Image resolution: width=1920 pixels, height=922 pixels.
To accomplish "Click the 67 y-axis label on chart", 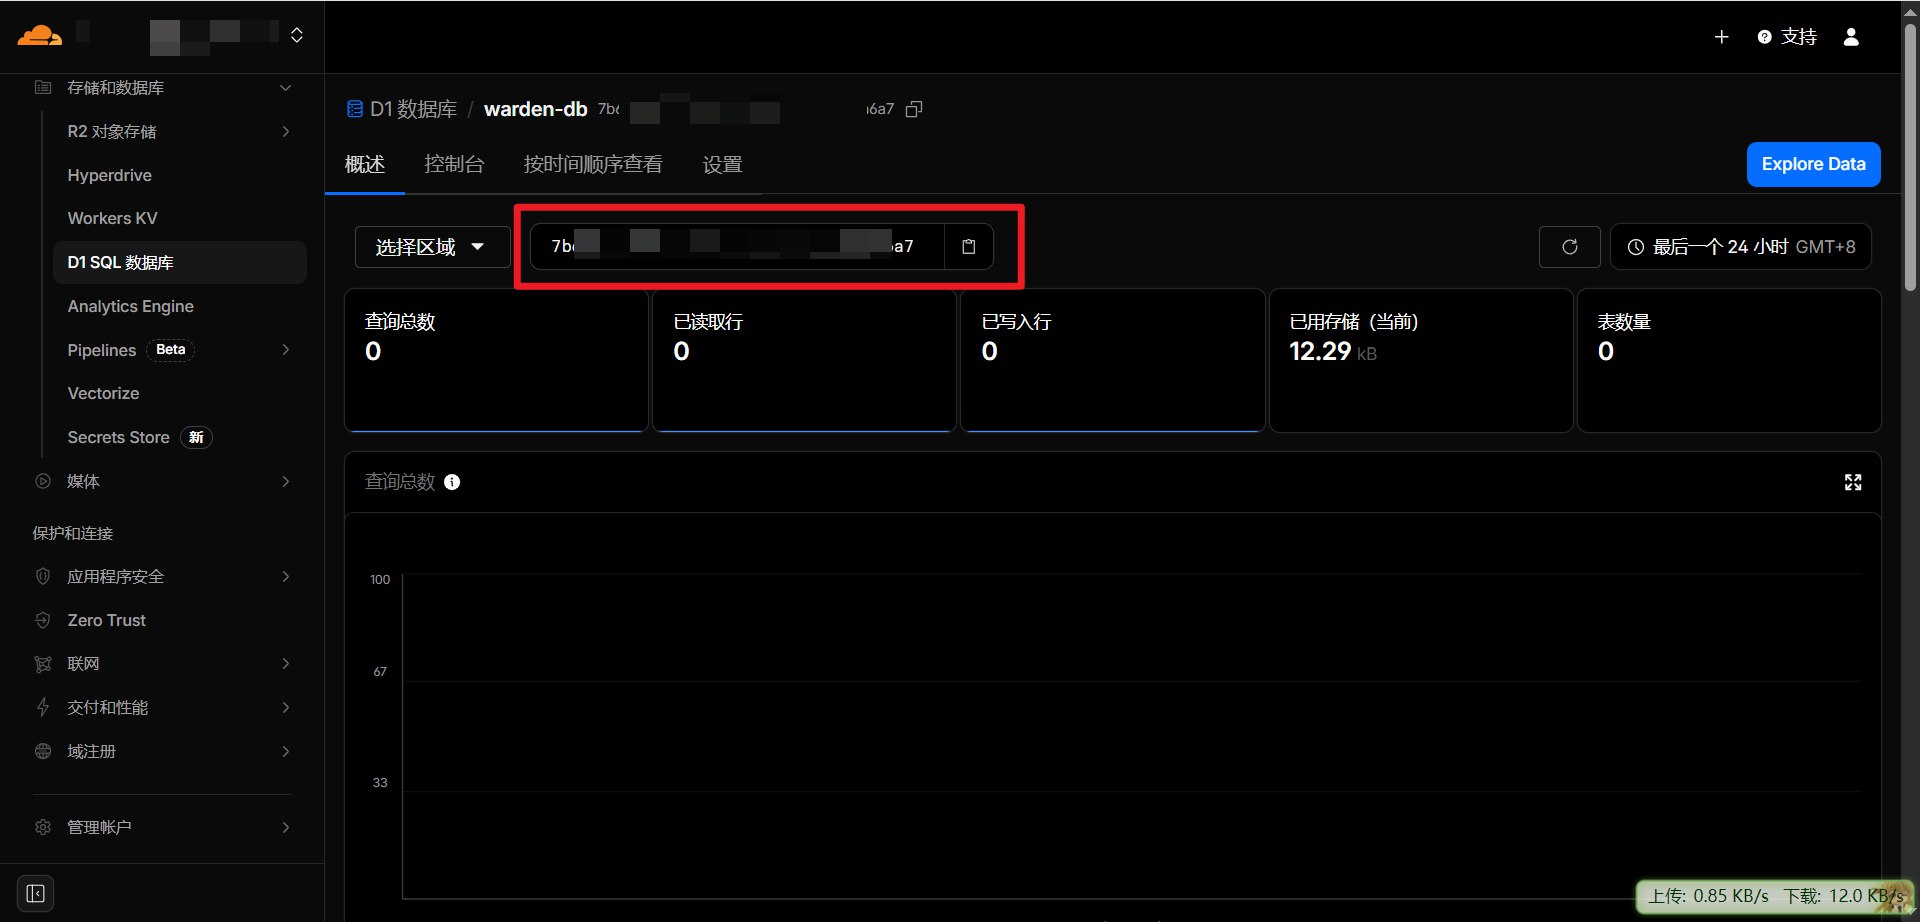I will click(380, 672).
